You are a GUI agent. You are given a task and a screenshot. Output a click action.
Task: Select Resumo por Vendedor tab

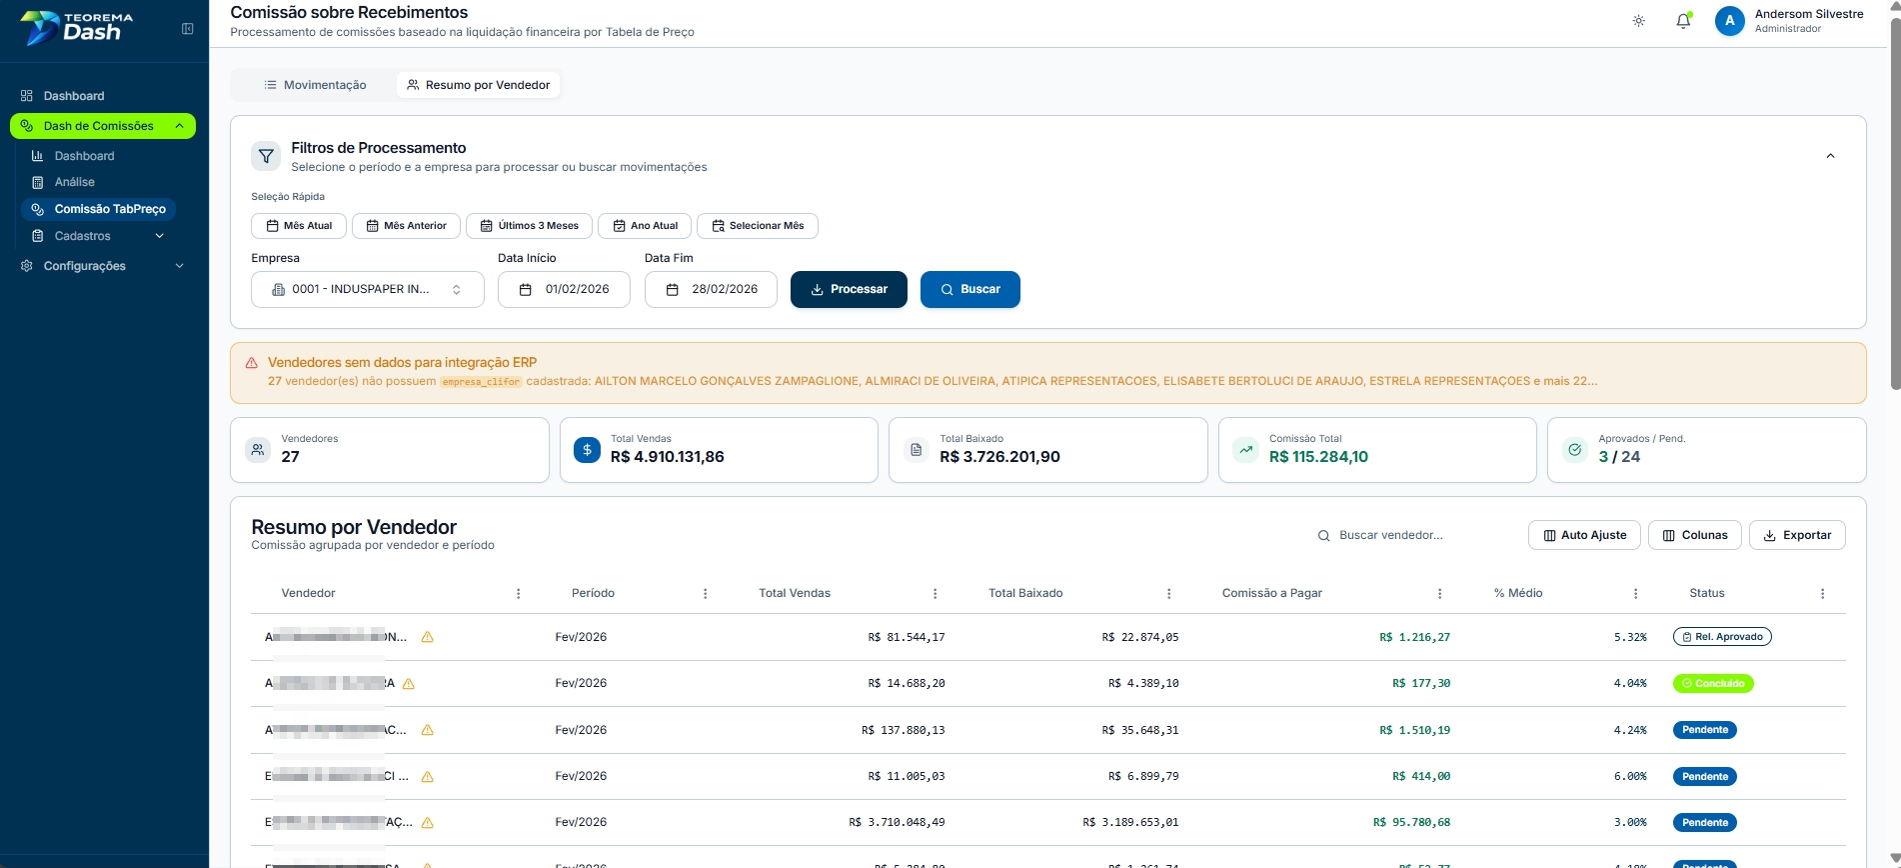(478, 85)
